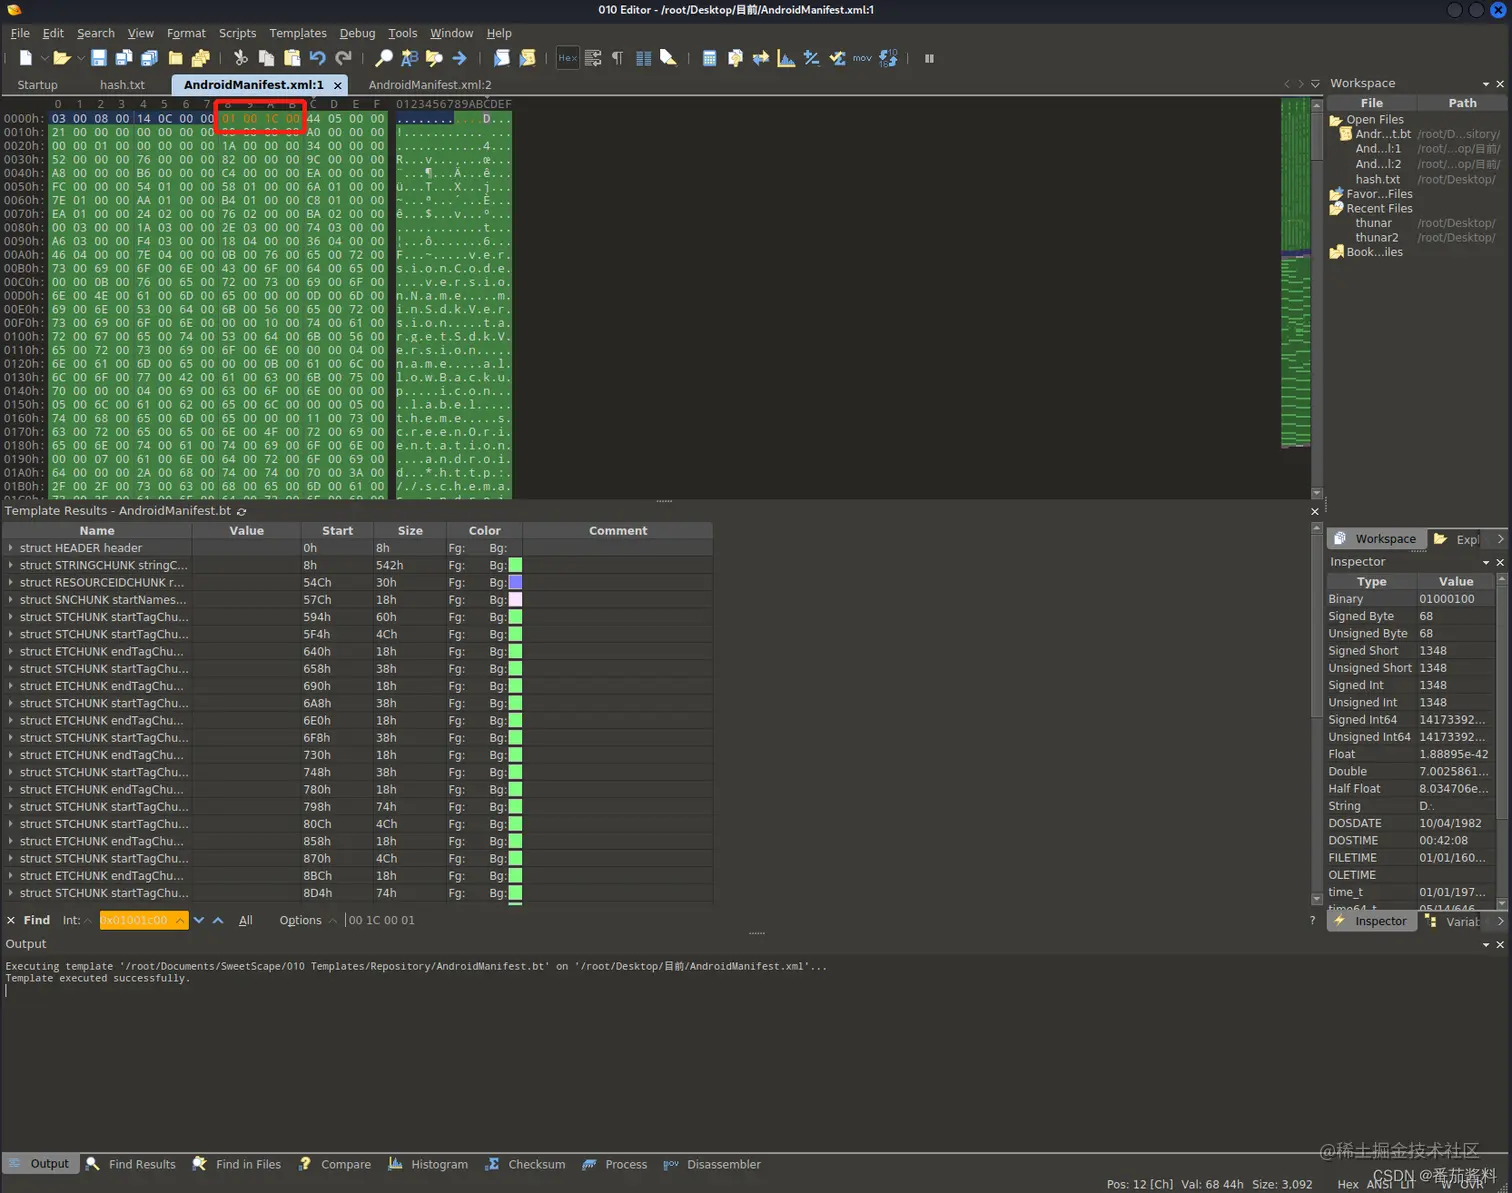Click the Goto arrow toolbar icon
This screenshot has height=1193, width=1512.
460,58
